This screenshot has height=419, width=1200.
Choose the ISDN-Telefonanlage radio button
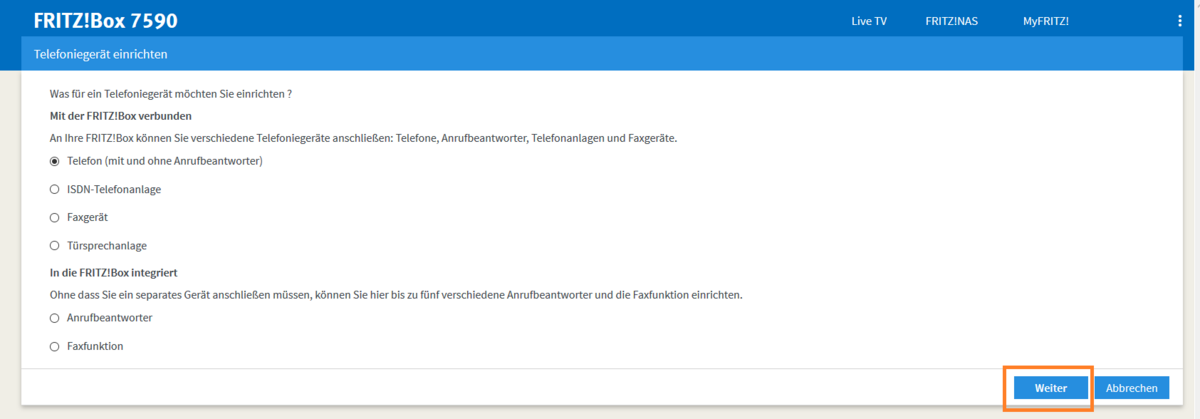point(55,189)
